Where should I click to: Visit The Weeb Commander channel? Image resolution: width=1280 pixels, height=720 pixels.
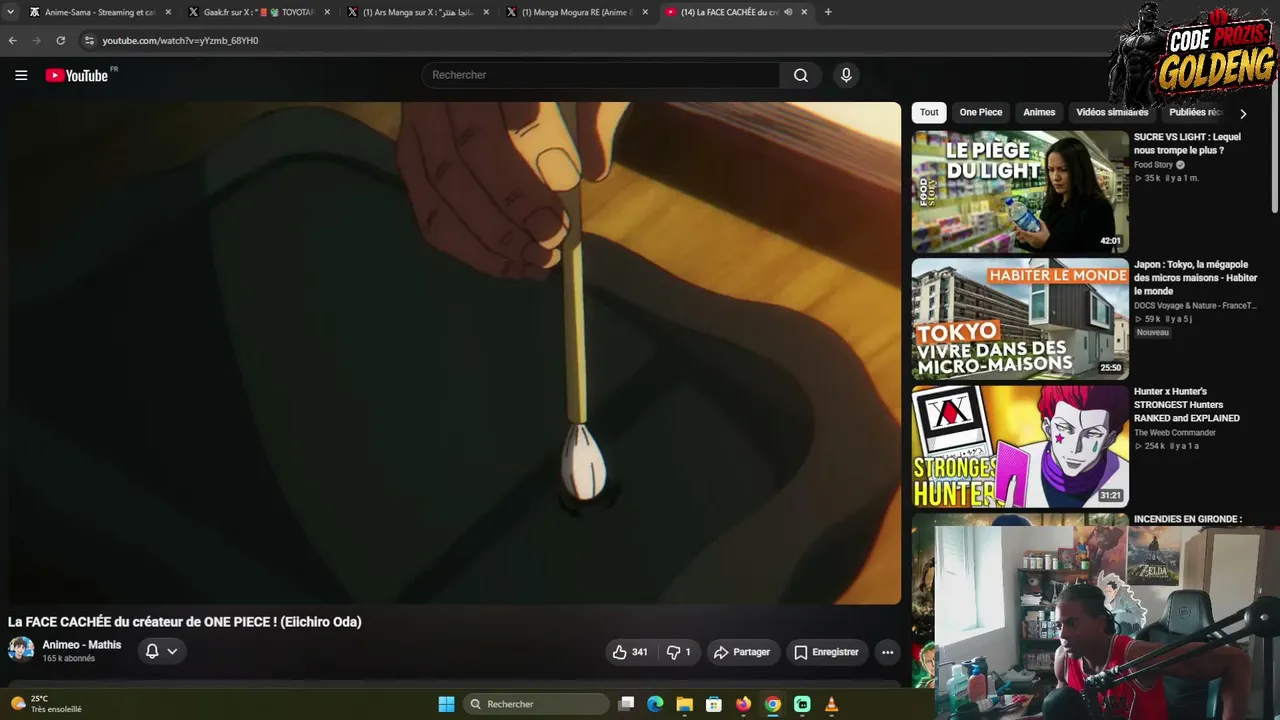click(x=1175, y=433)
